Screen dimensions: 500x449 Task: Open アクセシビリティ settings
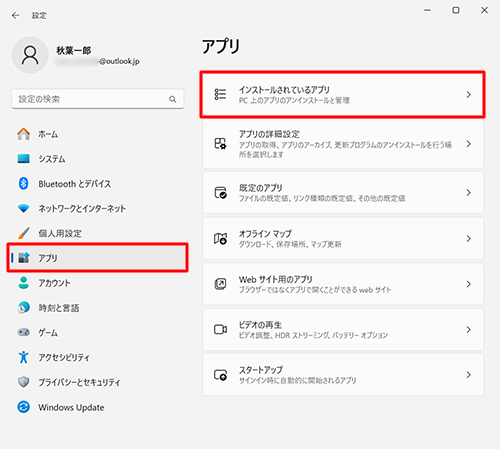(97, 357)
